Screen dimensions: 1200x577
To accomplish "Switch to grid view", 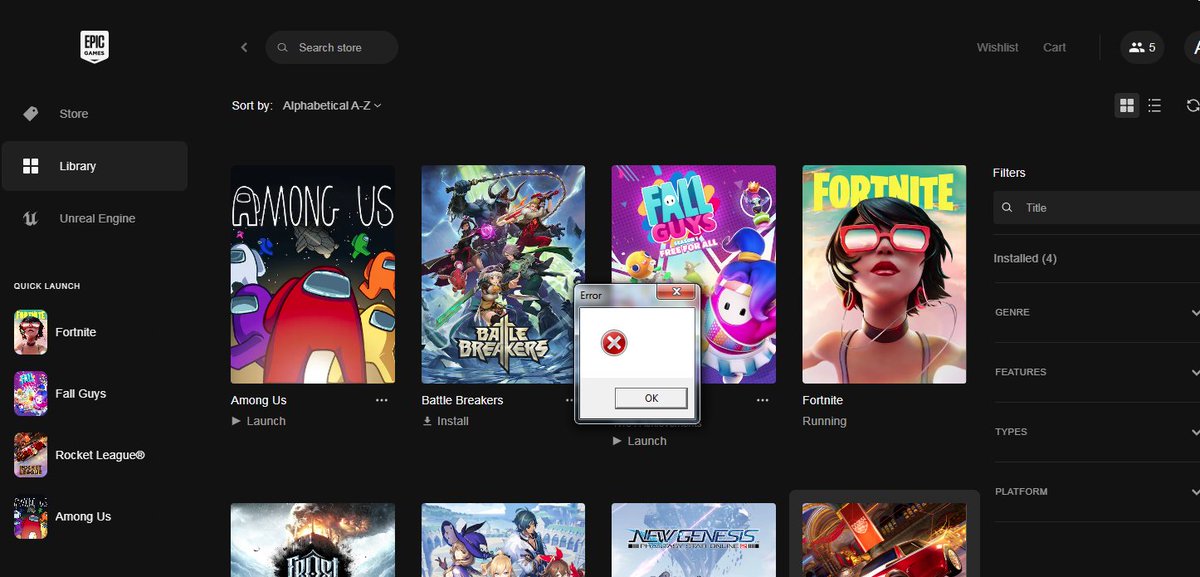I will point(1127,105).
